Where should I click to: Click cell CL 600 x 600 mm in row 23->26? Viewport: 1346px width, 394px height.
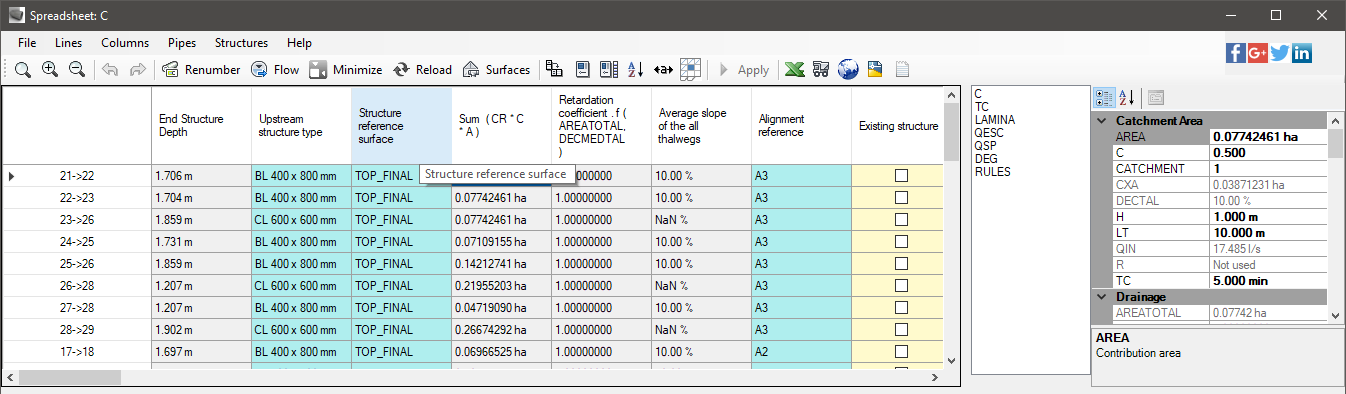coord(301,220)
